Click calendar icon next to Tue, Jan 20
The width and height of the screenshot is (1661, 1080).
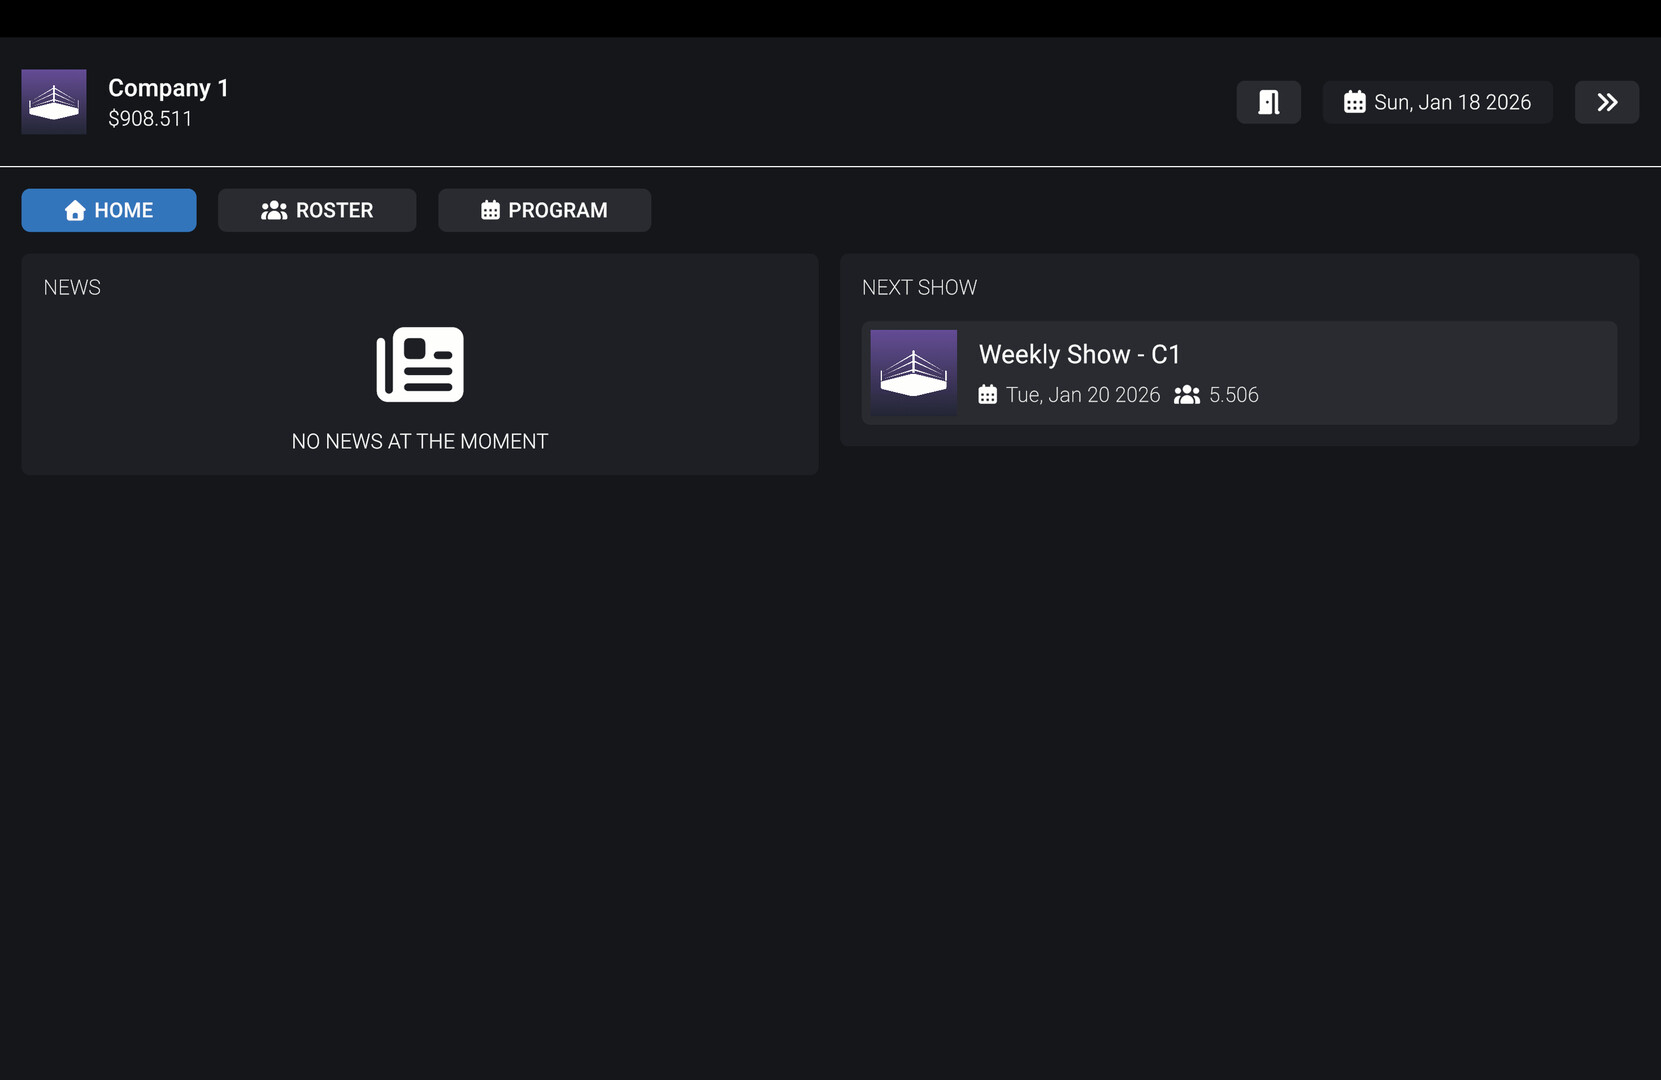pyautogui.click(x=987, y=395)
